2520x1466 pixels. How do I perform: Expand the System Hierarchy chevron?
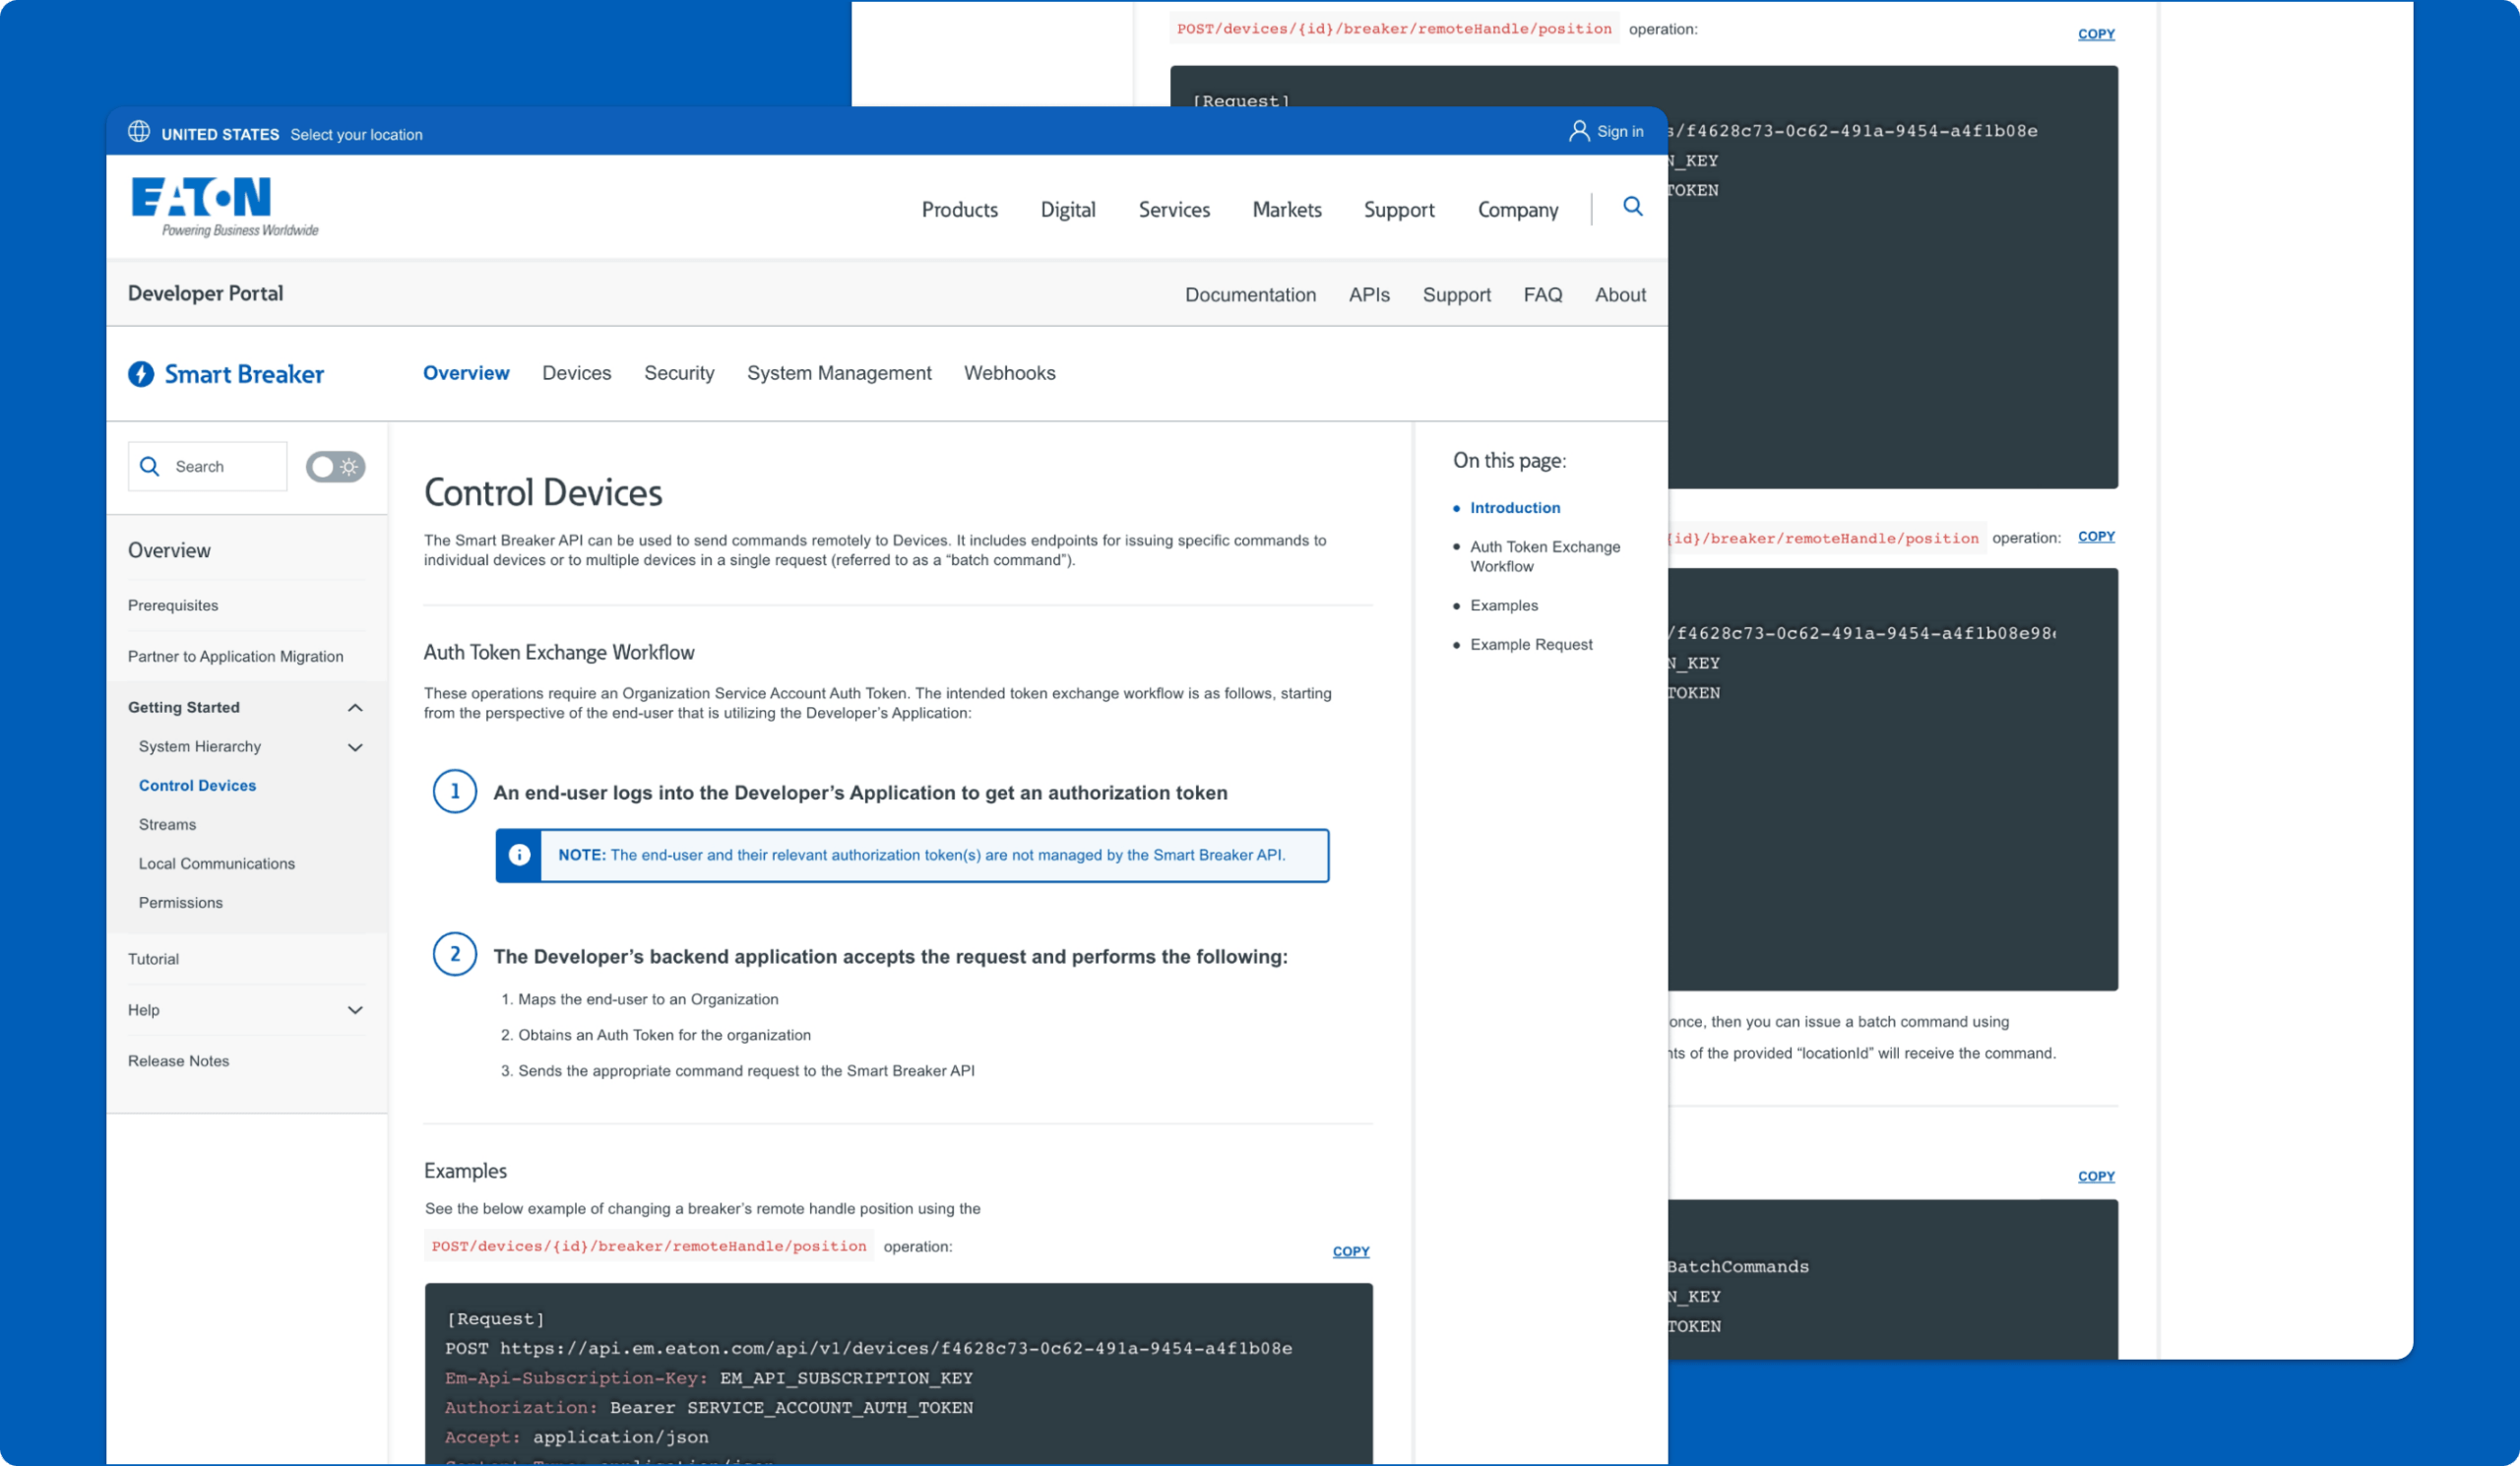click(x=355, y=747)
